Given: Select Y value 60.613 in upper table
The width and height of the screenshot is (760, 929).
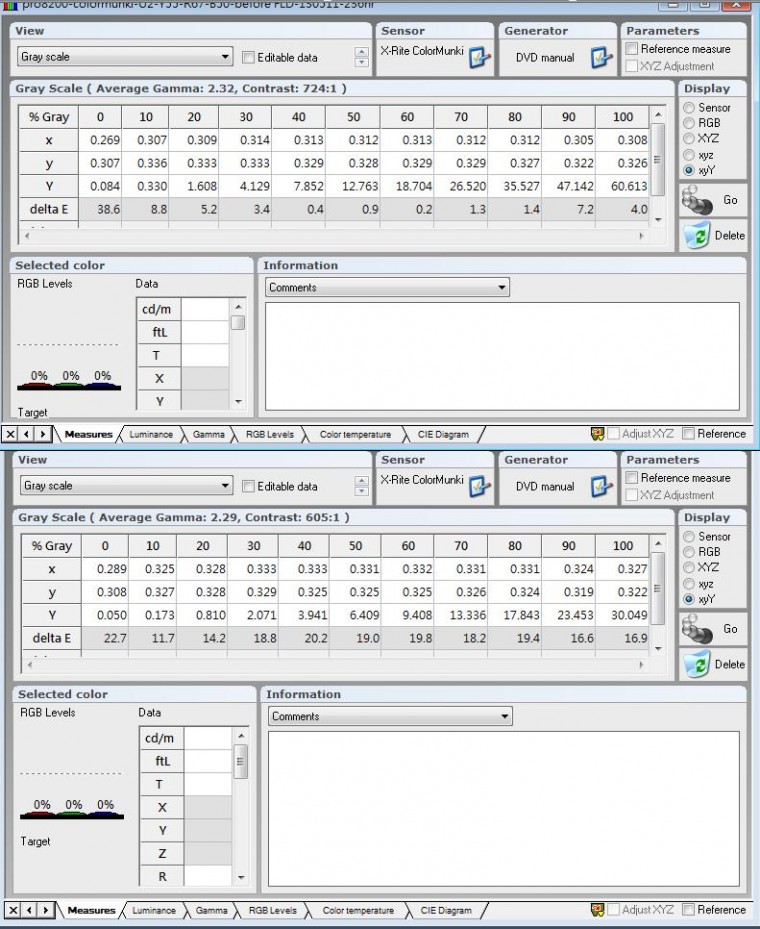Looking at the screenshot, I should pos(623,186).
